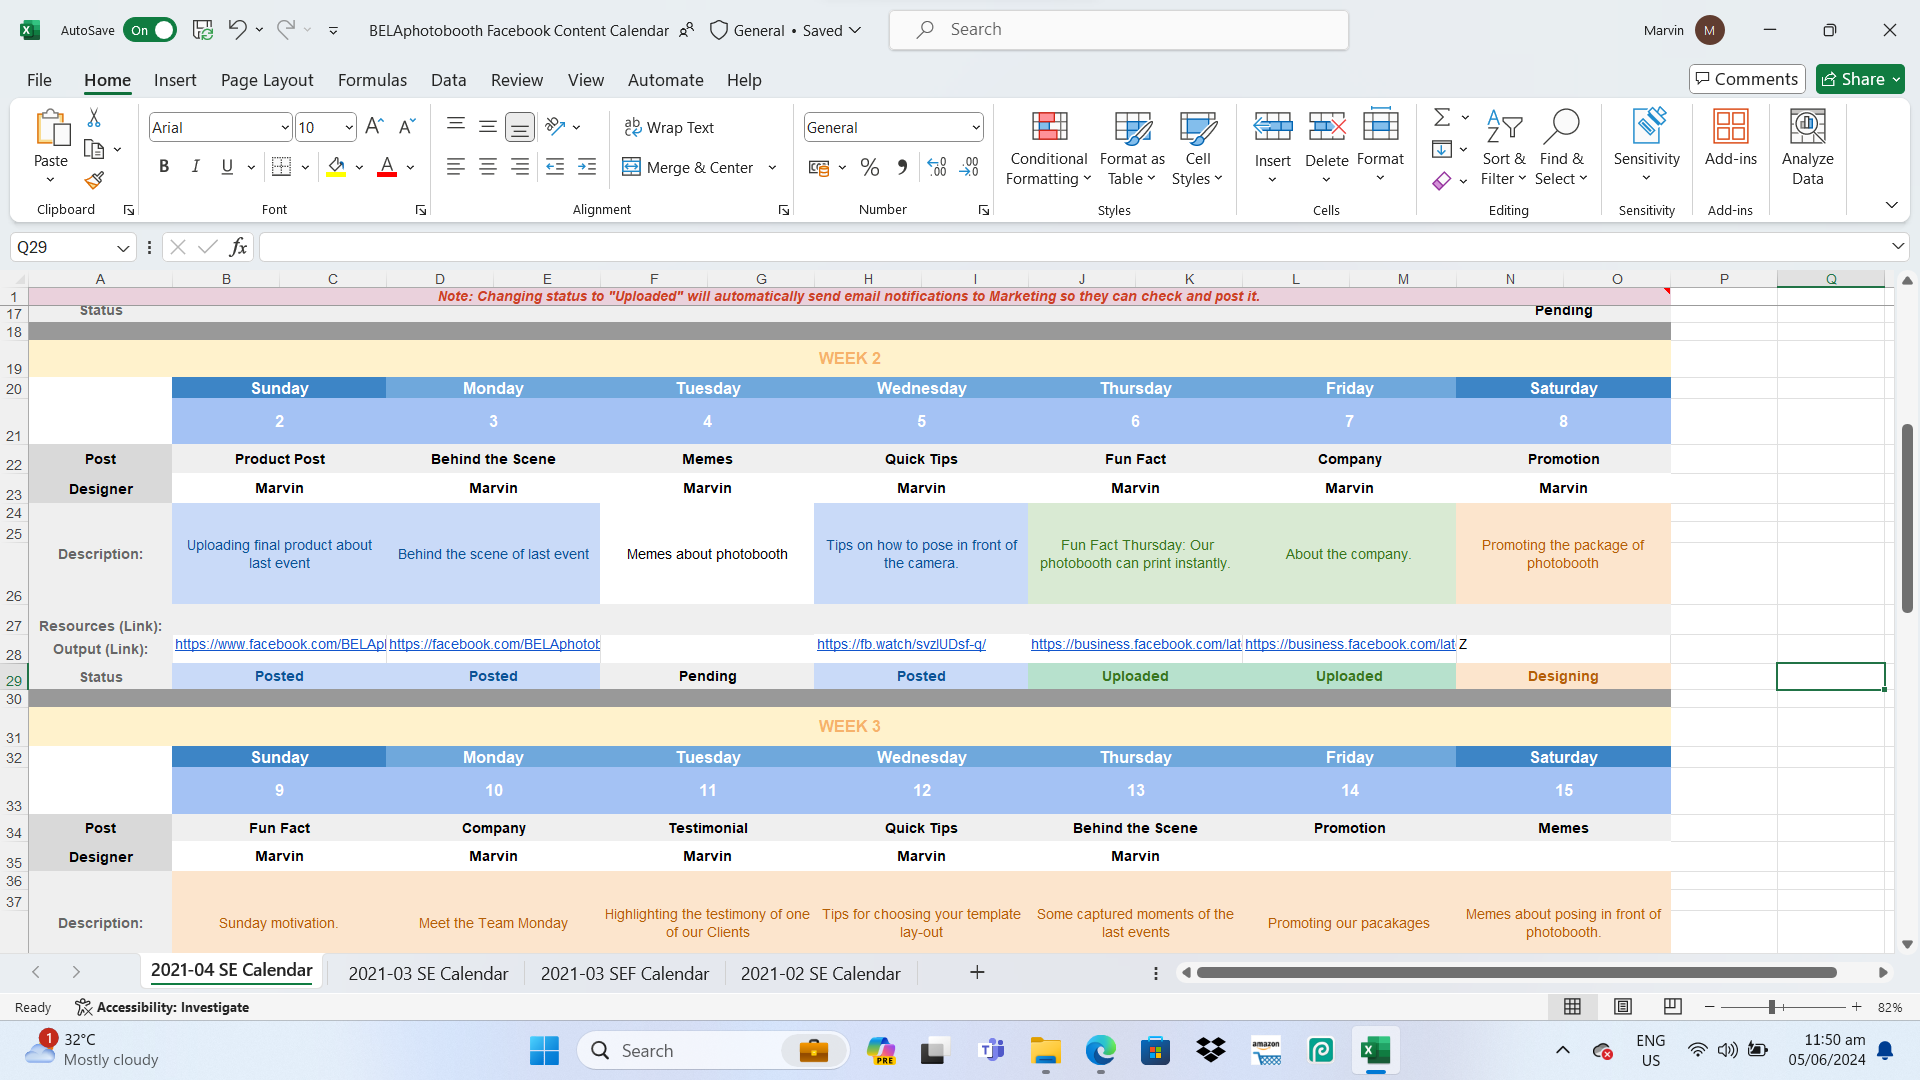1920x1080 pixels.
Task: Apply Percent Style format
Action: point(870,167)
